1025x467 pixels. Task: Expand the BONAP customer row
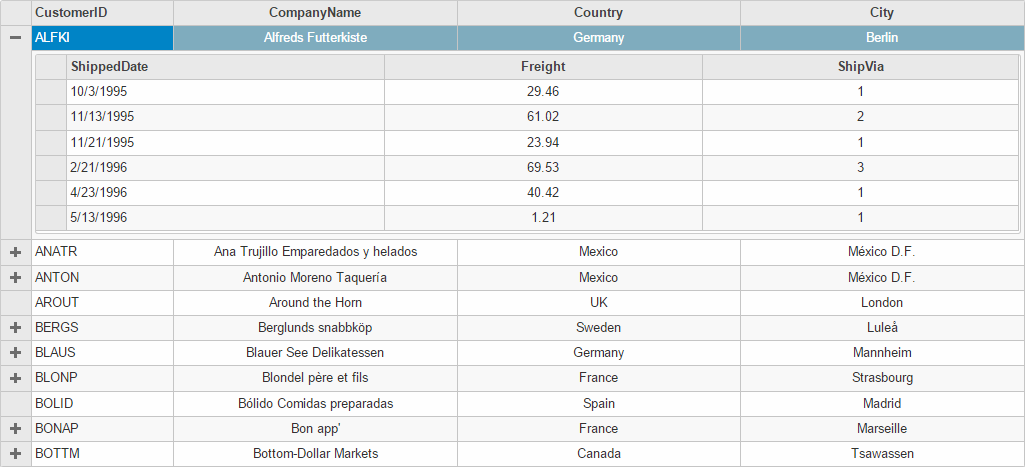click(x=15, y=428)
